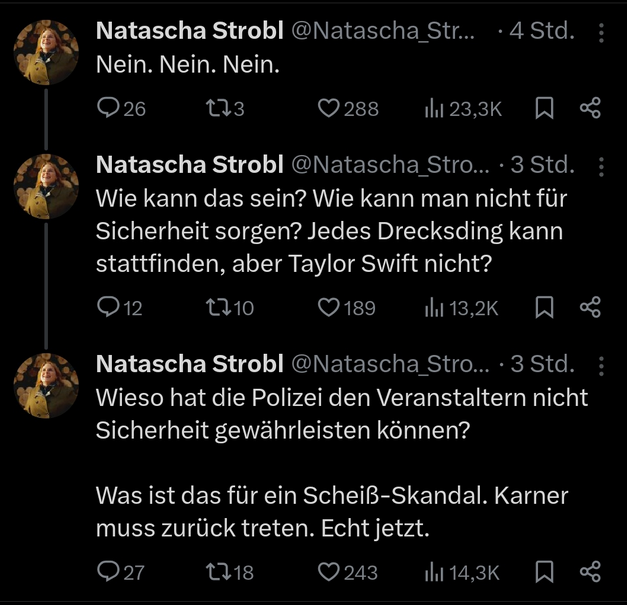Share the Karner resignation tweet
627x605 pixels.
(x=591, y=571)
